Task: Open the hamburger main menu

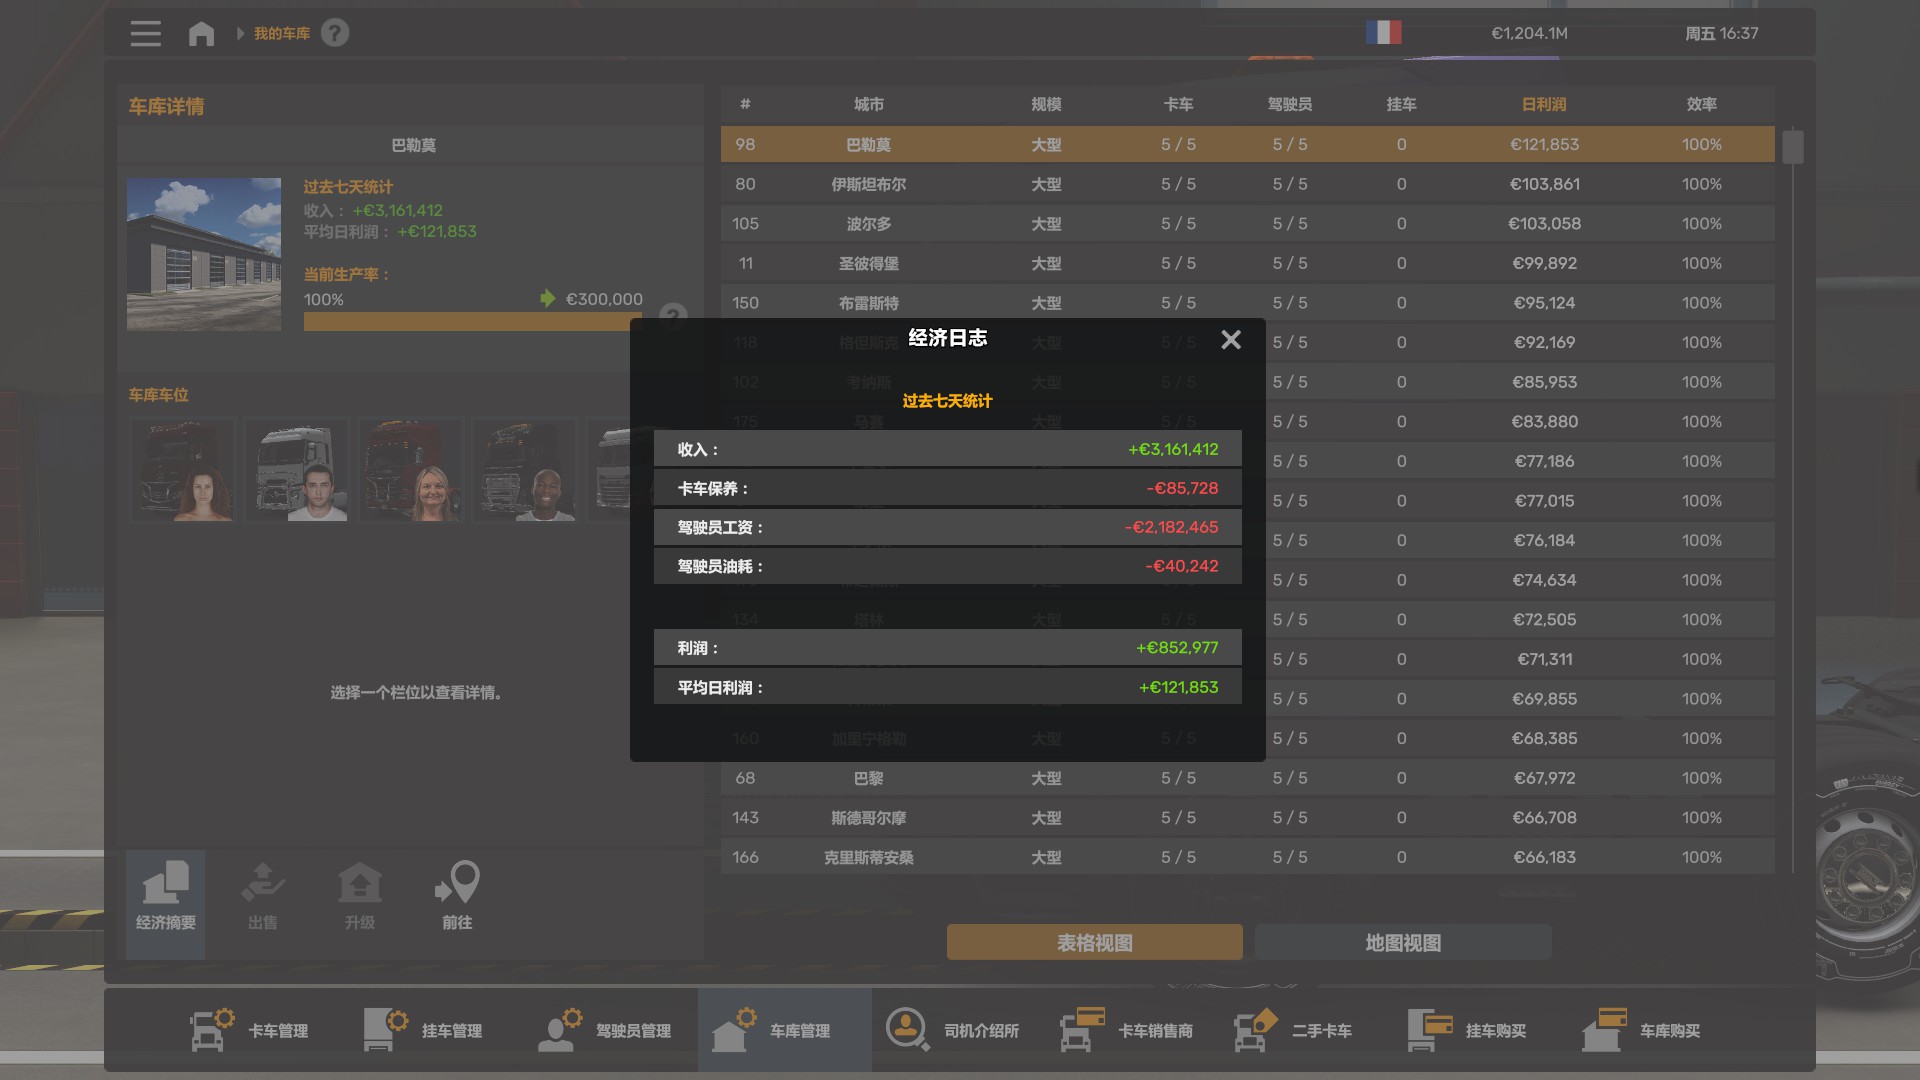Action: point(145,33)
